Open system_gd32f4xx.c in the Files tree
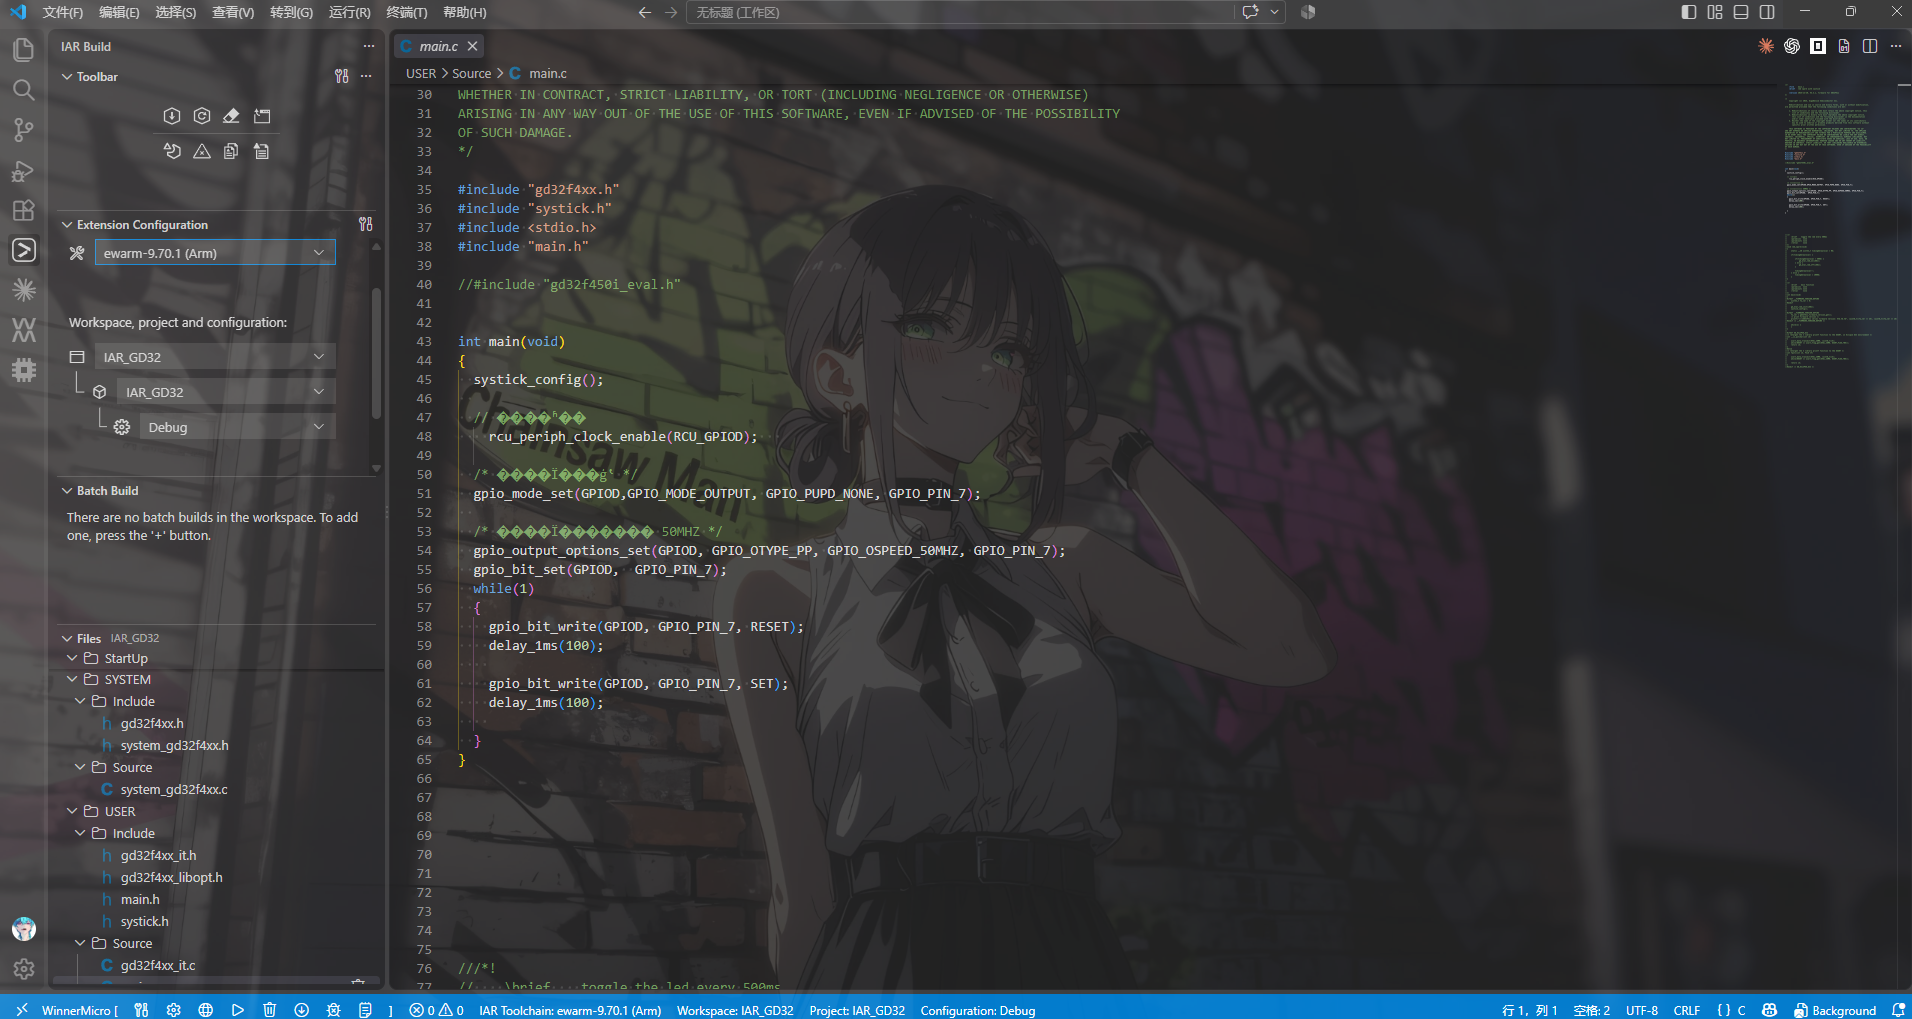 click(x=174, y=789)
